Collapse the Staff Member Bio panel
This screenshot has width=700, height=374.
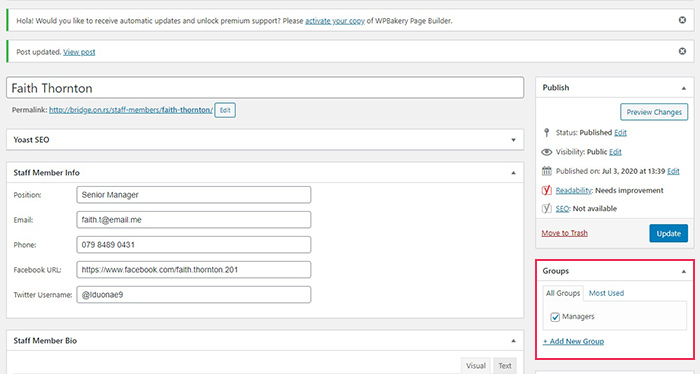[513, 341]
